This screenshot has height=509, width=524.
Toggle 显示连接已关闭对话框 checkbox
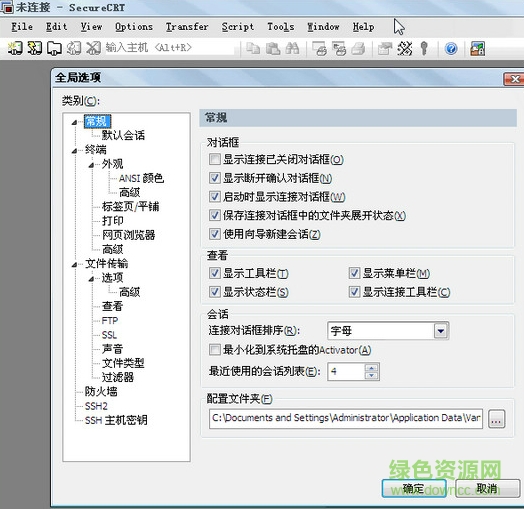click(215, 159)
